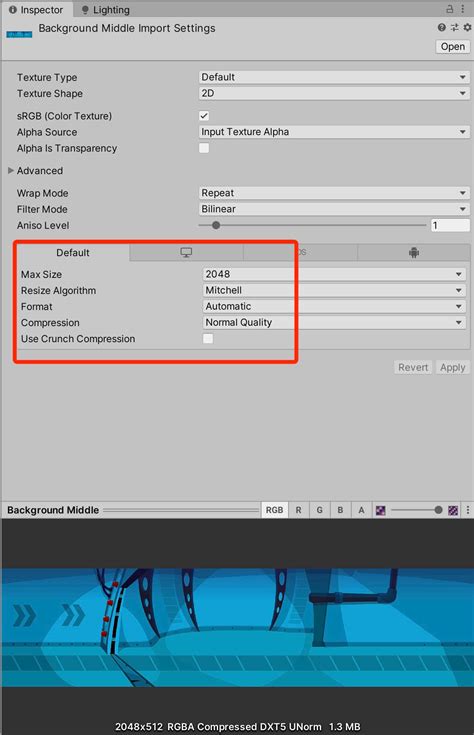Select the Inspector tab
The width and height of the screenshot is (474, 735).
tap(37, 9)
